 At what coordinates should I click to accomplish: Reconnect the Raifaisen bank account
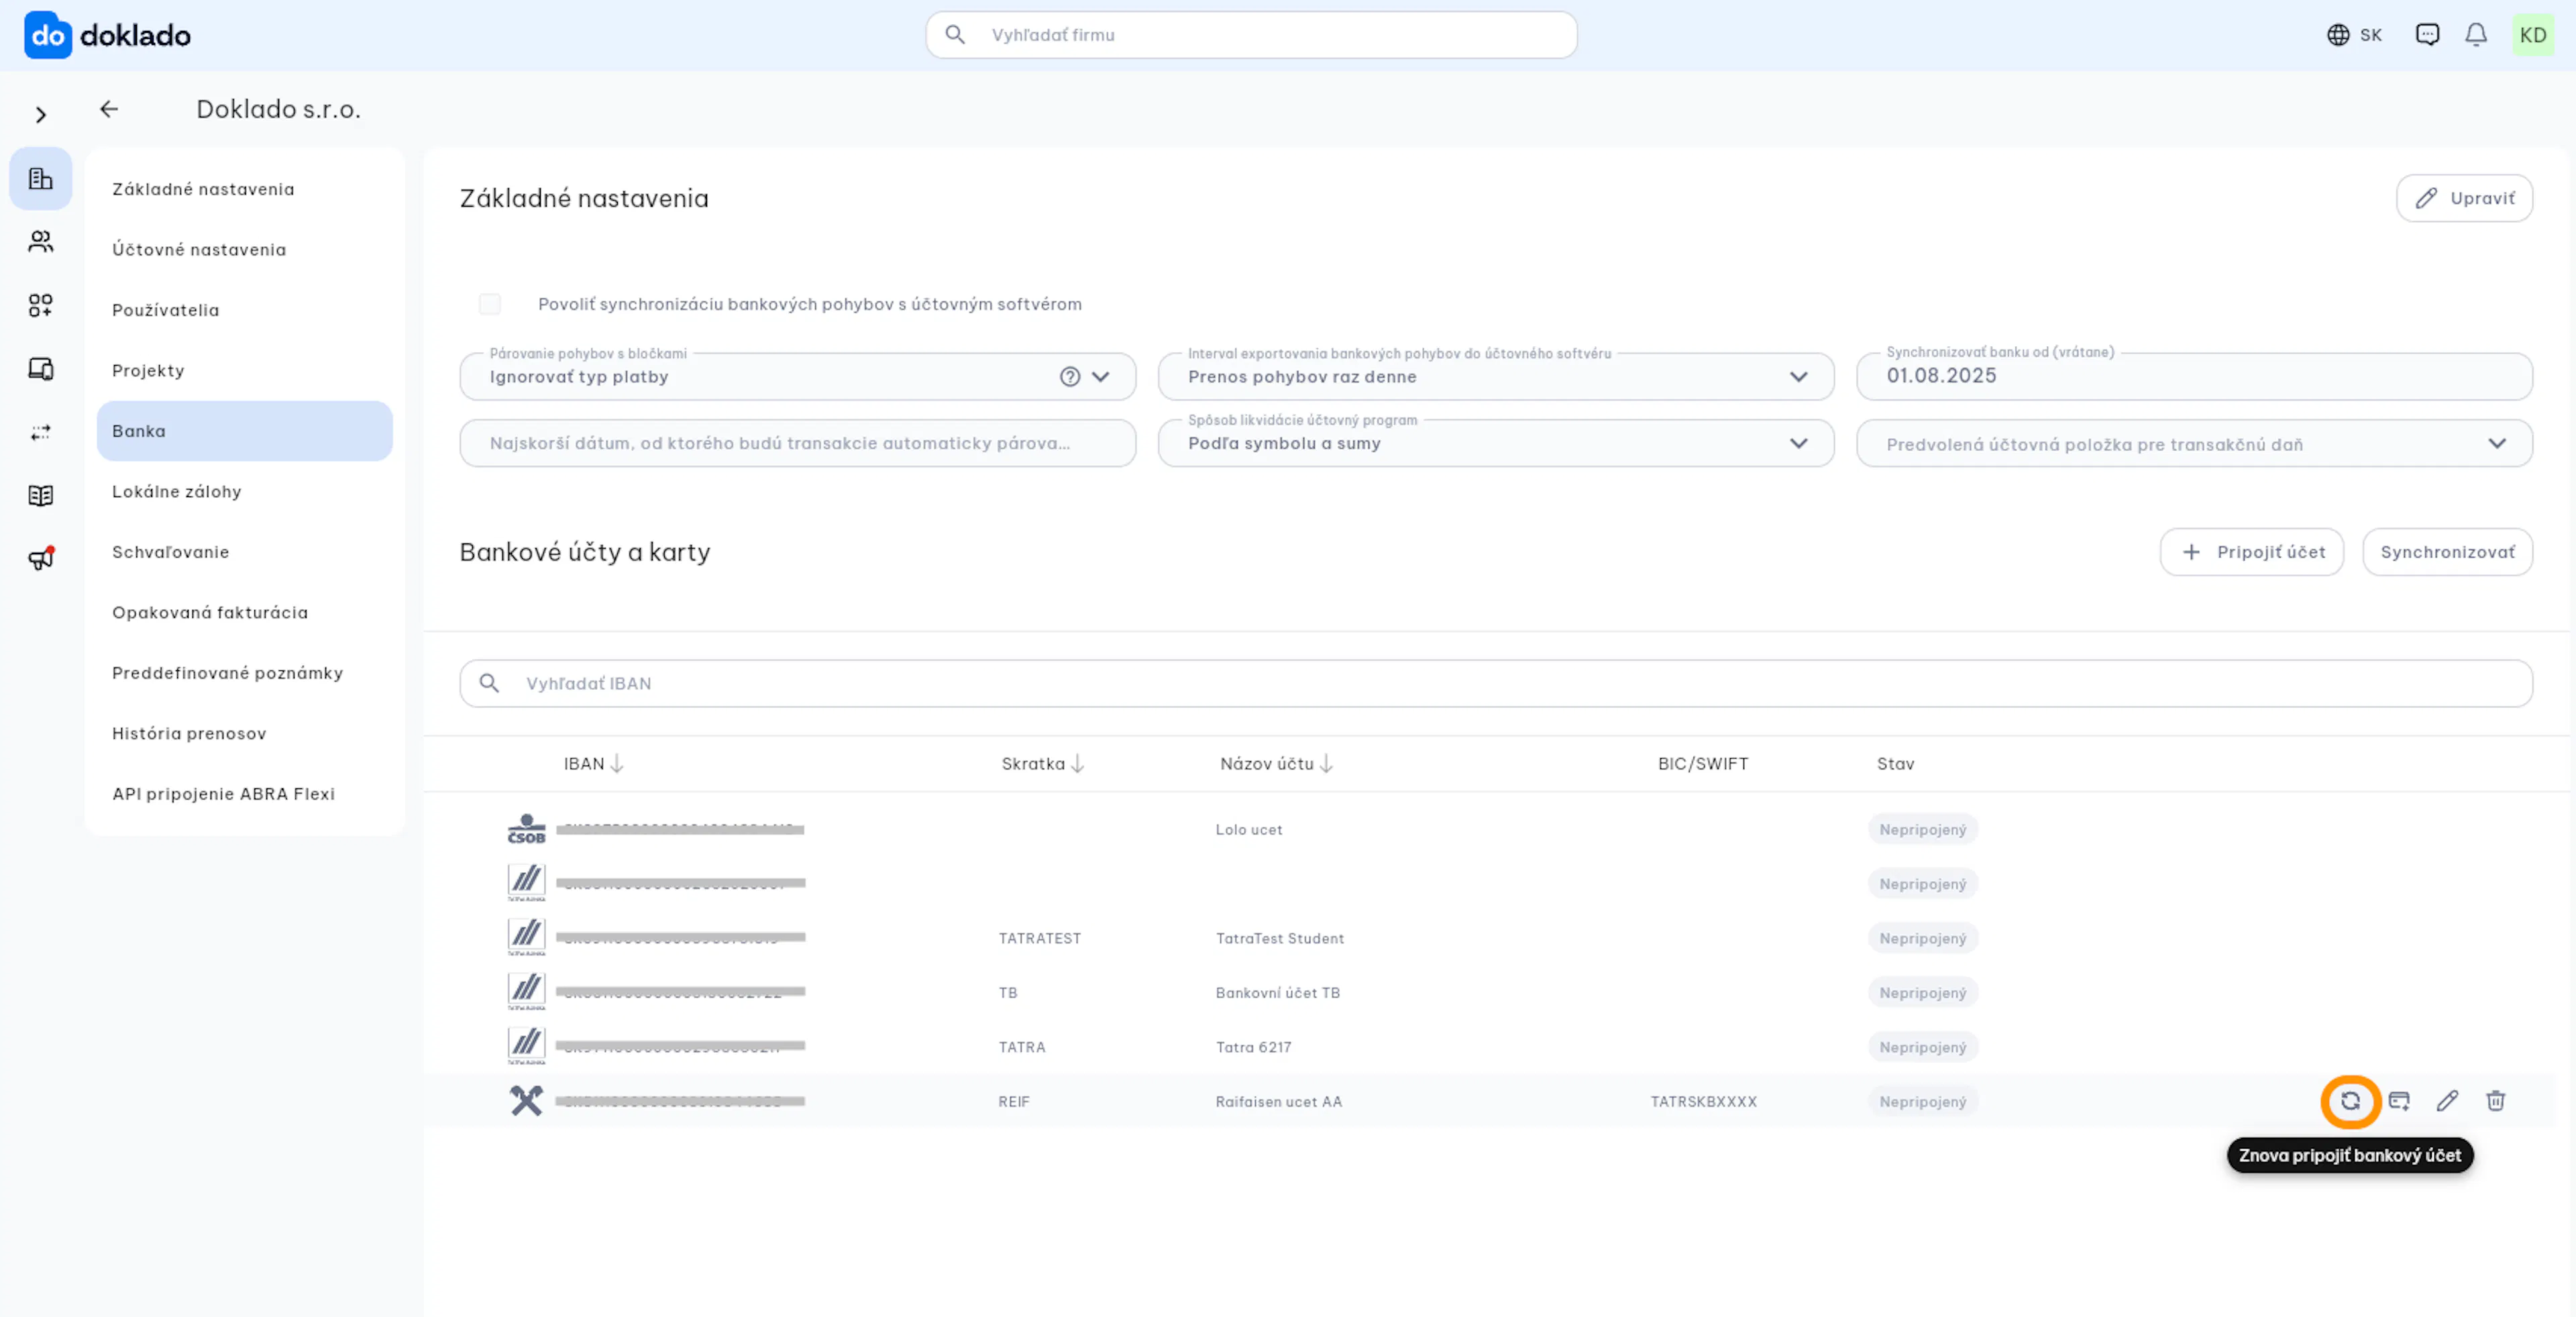(2350, 1101)
